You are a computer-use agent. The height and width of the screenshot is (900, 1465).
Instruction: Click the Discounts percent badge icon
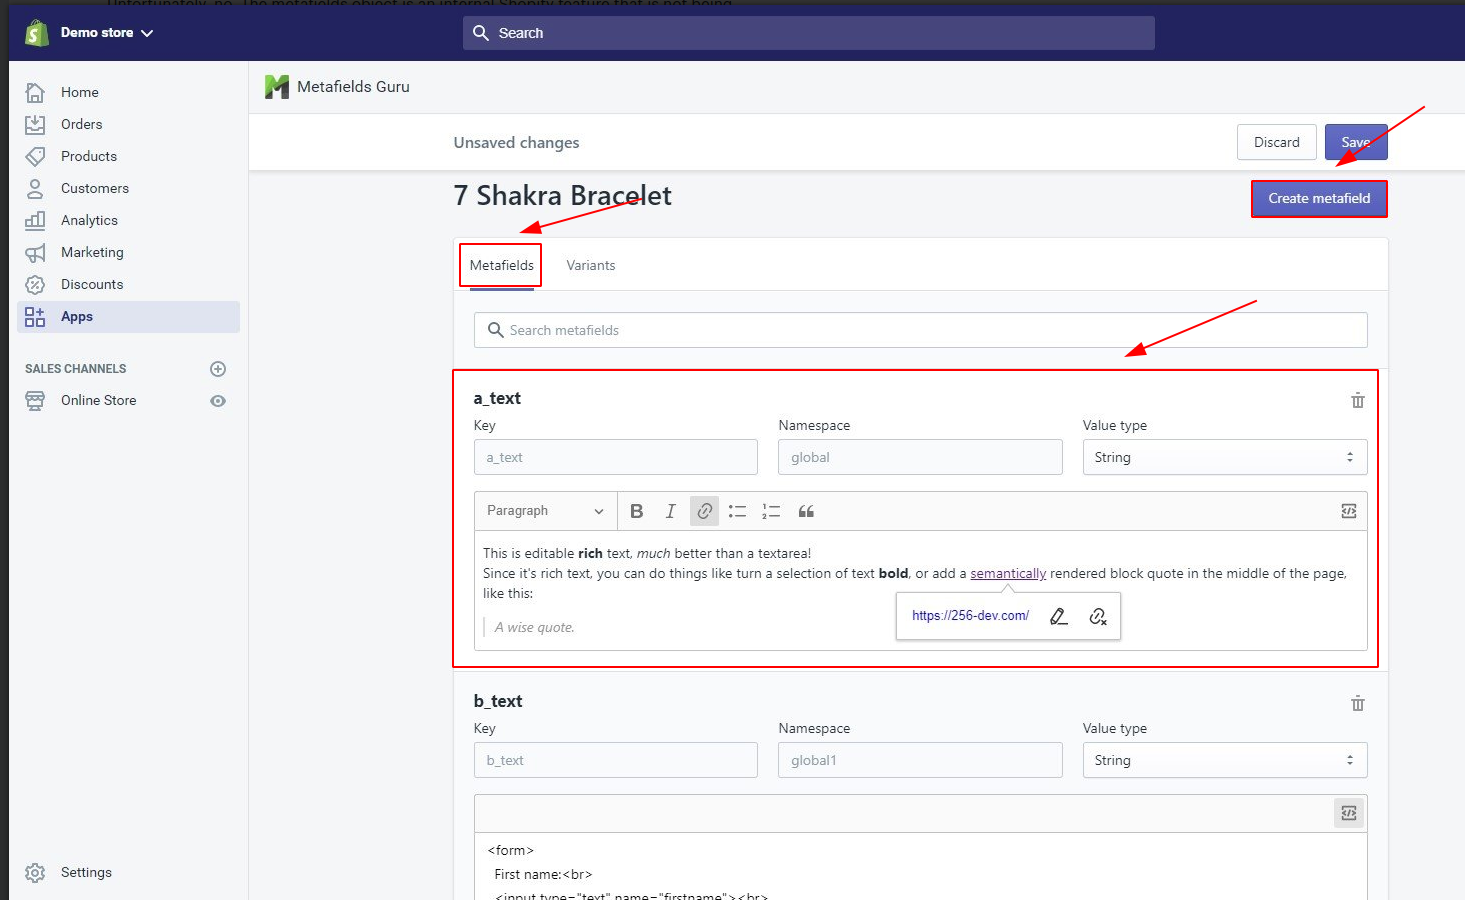pyautogui.click(x=35, y=284)
